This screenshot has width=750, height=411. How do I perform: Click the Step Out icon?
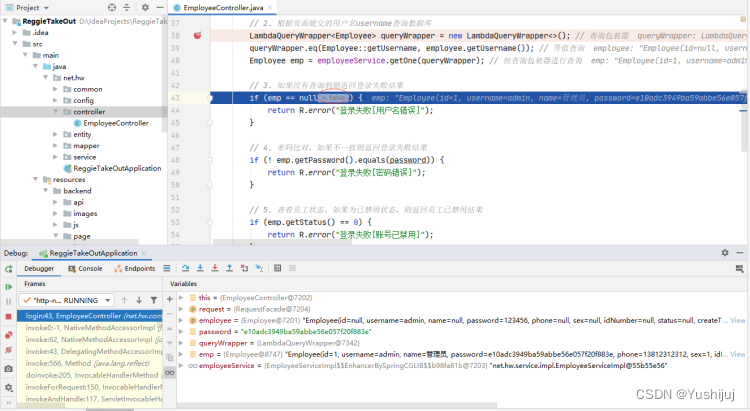(230, 268)
